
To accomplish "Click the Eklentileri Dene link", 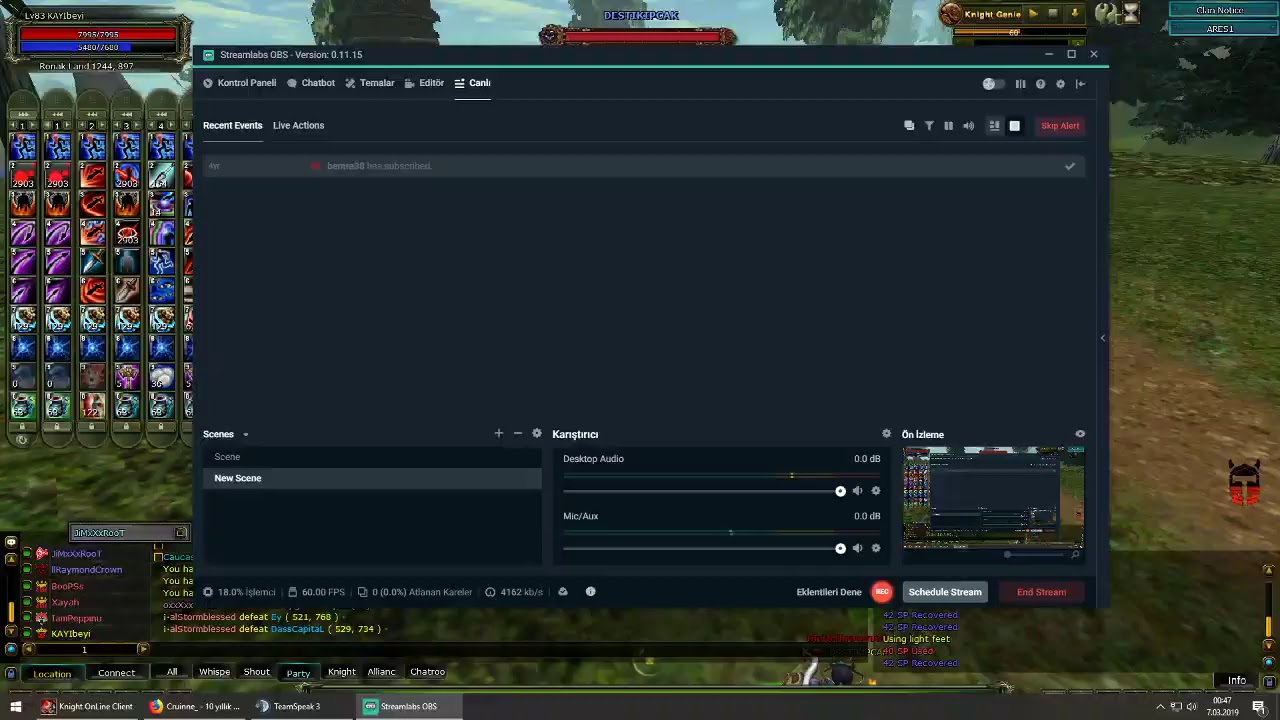I will tap(829, 592).
